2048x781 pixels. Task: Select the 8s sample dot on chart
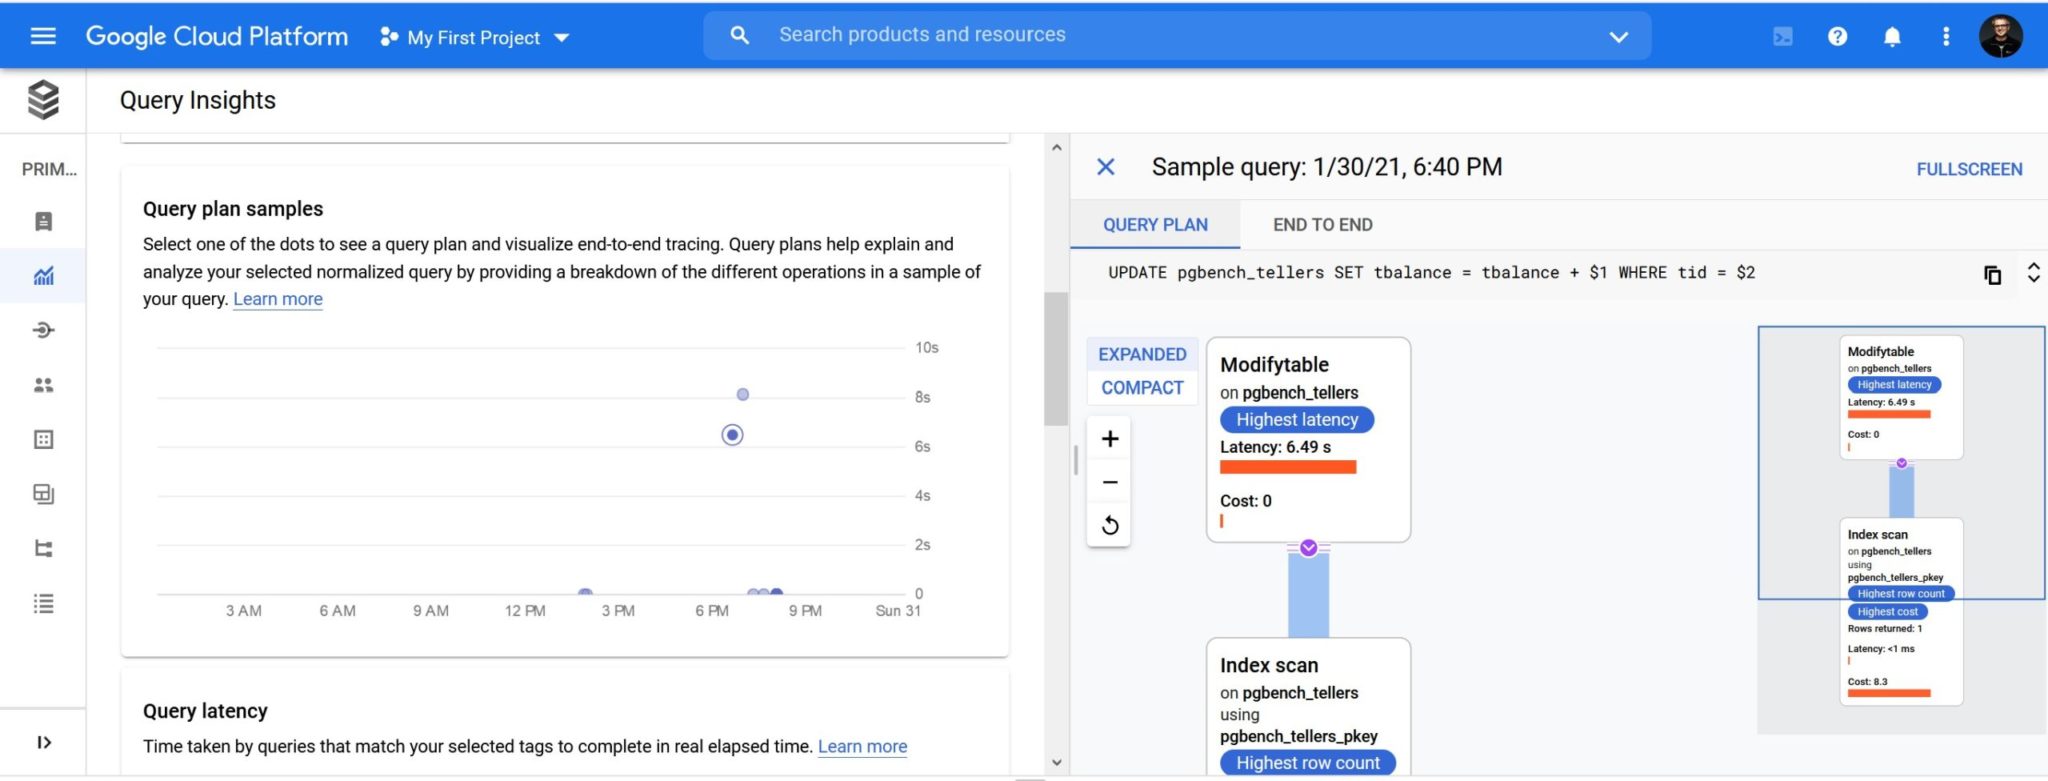pos(742,394)
